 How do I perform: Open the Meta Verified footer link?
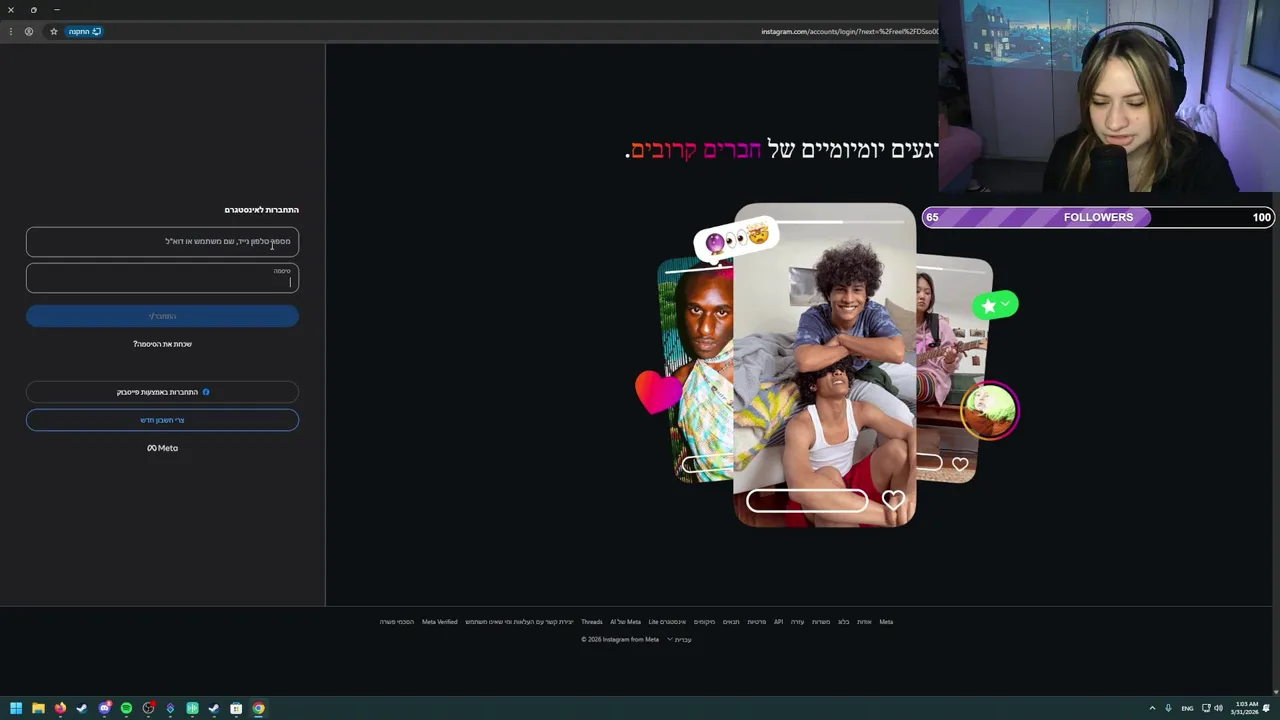(x=439, y=622)
